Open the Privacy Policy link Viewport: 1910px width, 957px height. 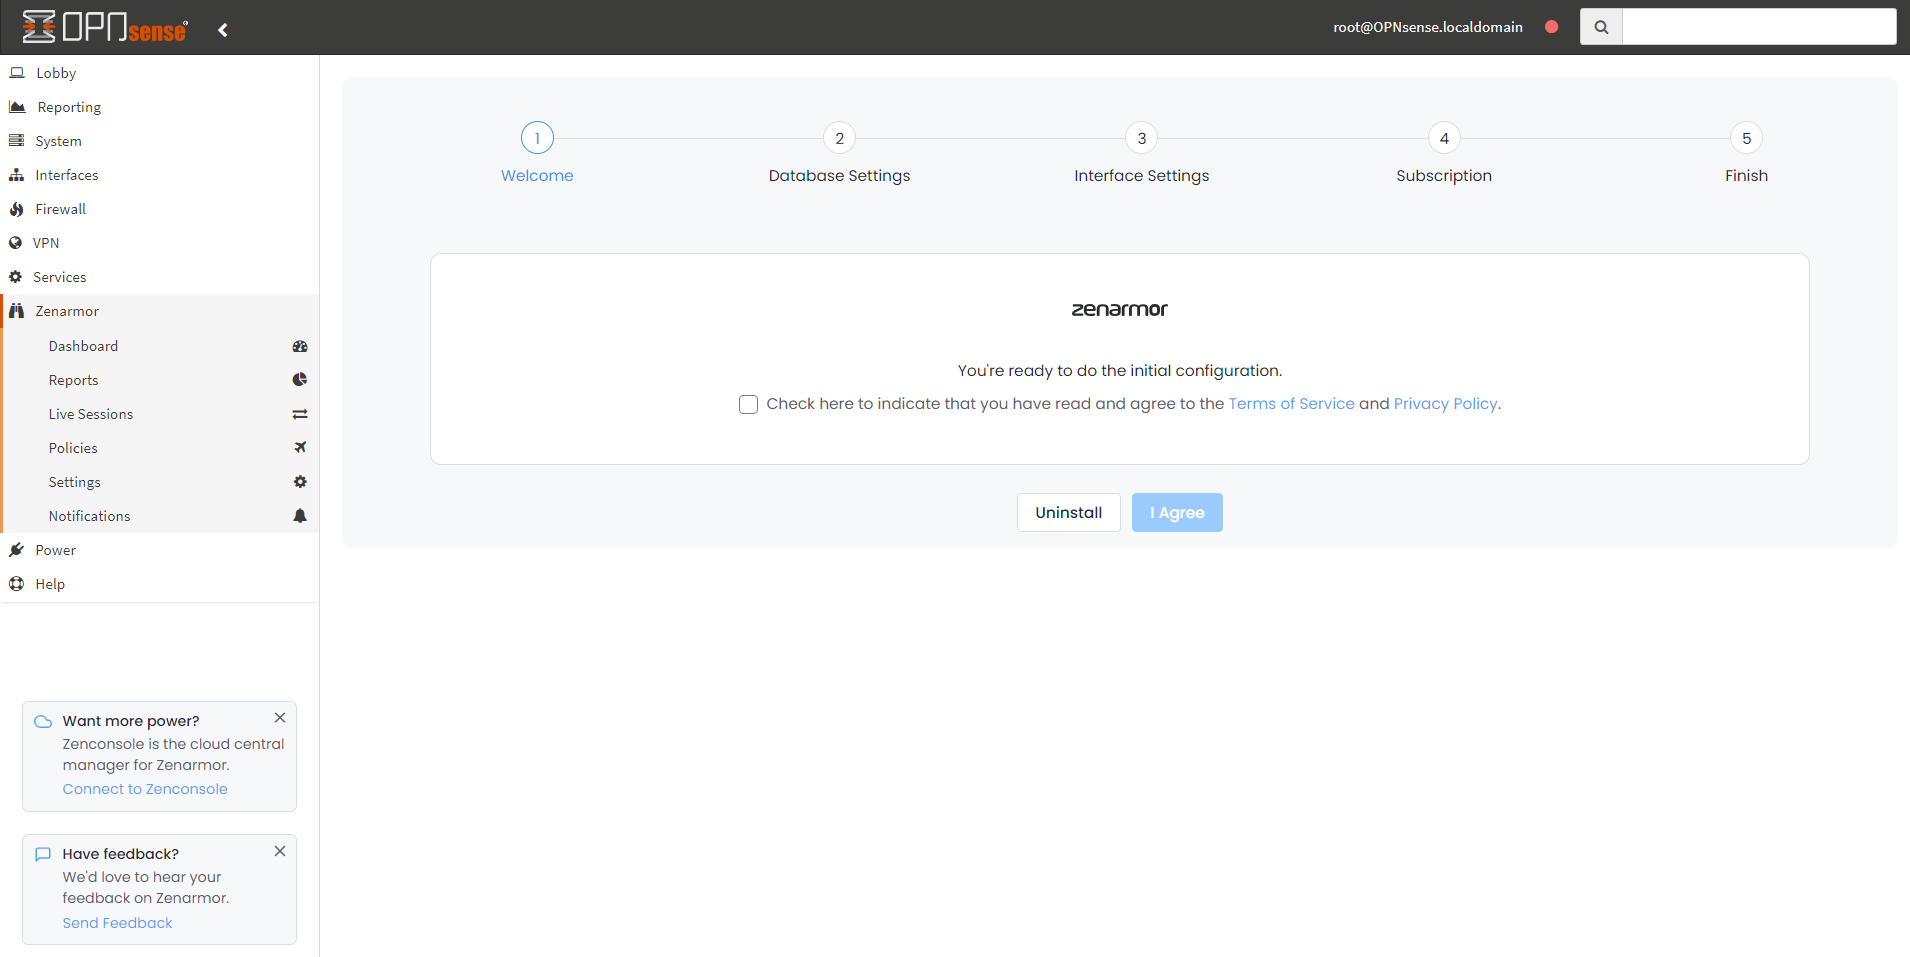[1444, 403]
